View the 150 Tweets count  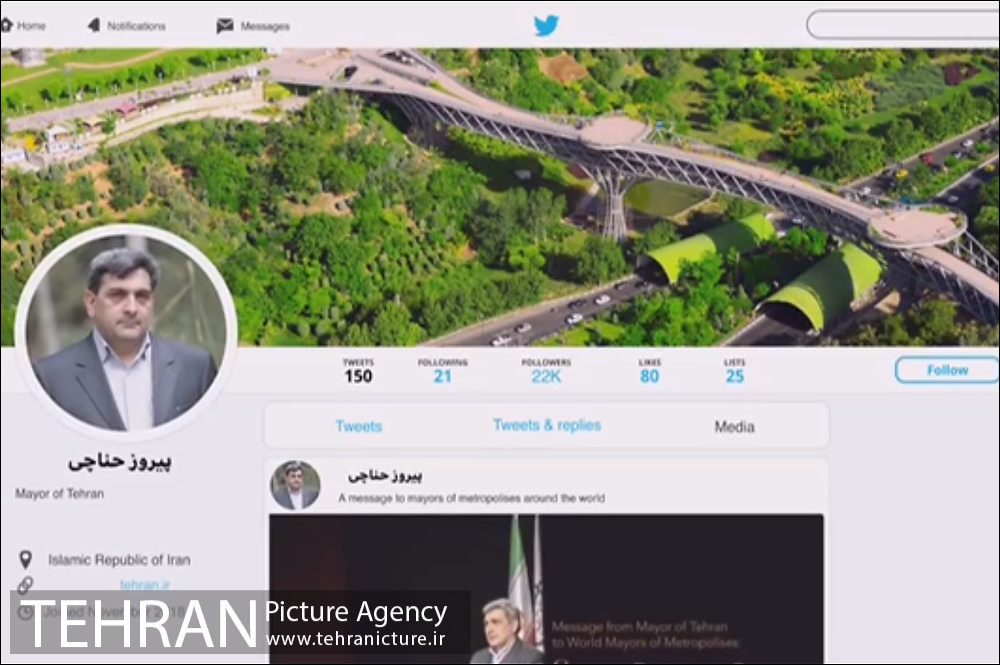pos(358,370)
